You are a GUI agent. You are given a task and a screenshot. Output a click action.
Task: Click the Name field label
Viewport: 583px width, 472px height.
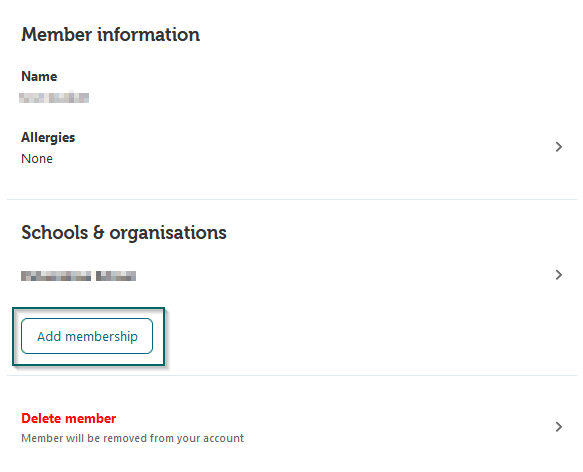tap(39, 77)
